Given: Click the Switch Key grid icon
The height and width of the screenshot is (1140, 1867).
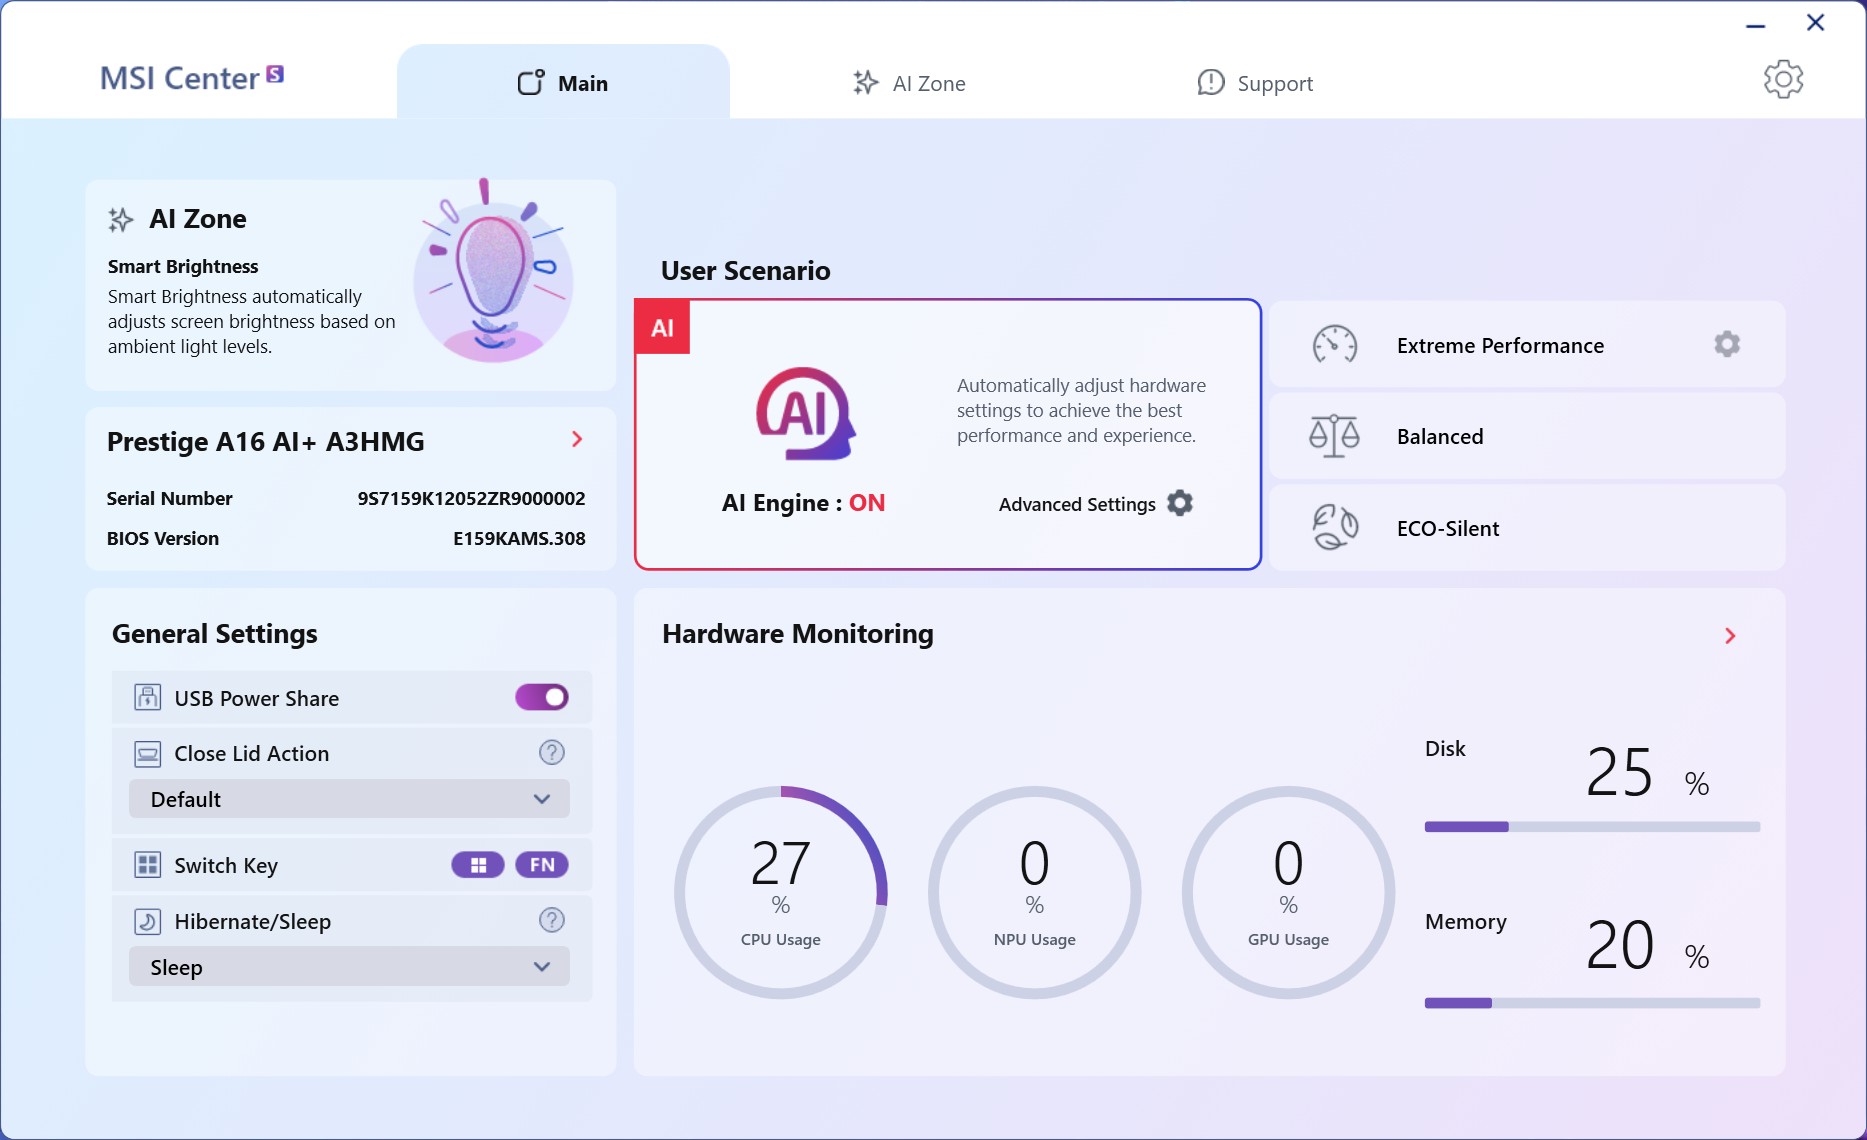Looking at the screenshot, I should (x=147, y=865).
